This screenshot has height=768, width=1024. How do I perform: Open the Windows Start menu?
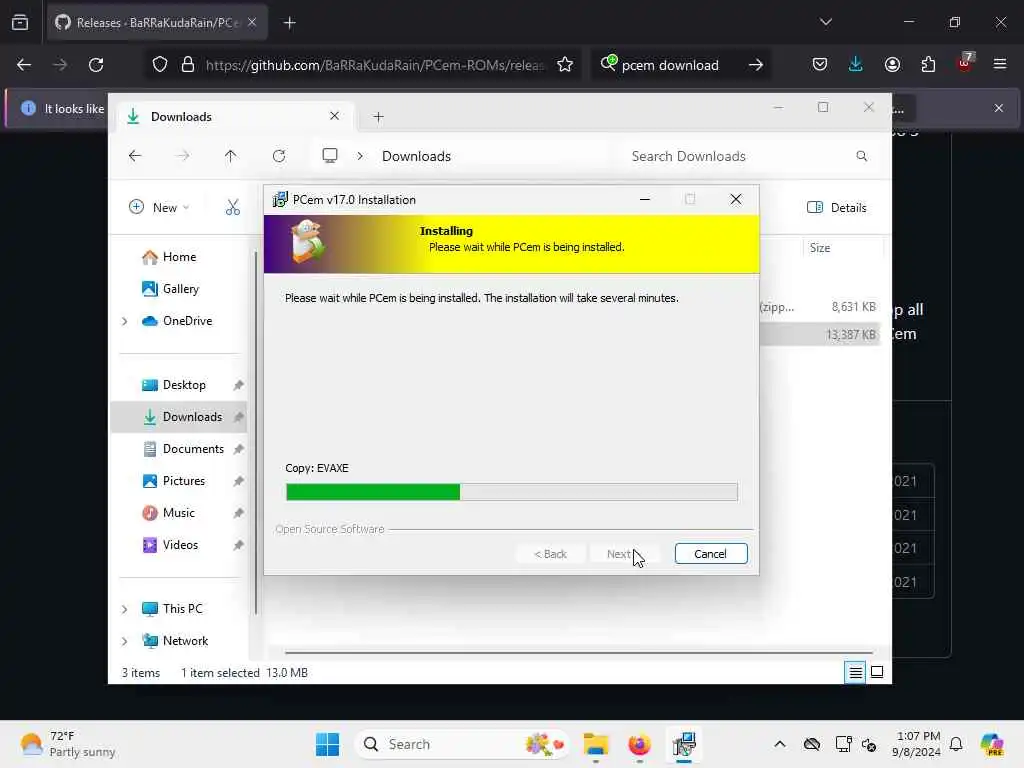tap(327, 744)
